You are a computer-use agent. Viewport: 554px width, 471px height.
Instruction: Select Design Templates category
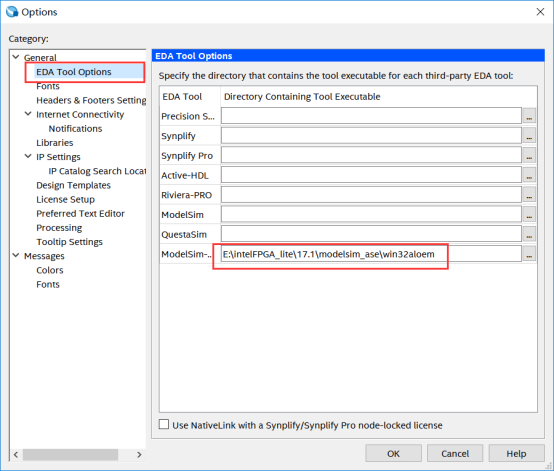click(73, 185)
